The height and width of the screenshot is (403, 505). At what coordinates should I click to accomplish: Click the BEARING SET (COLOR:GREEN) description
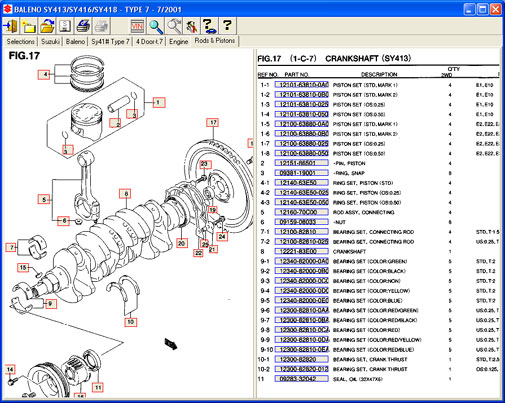370,262
